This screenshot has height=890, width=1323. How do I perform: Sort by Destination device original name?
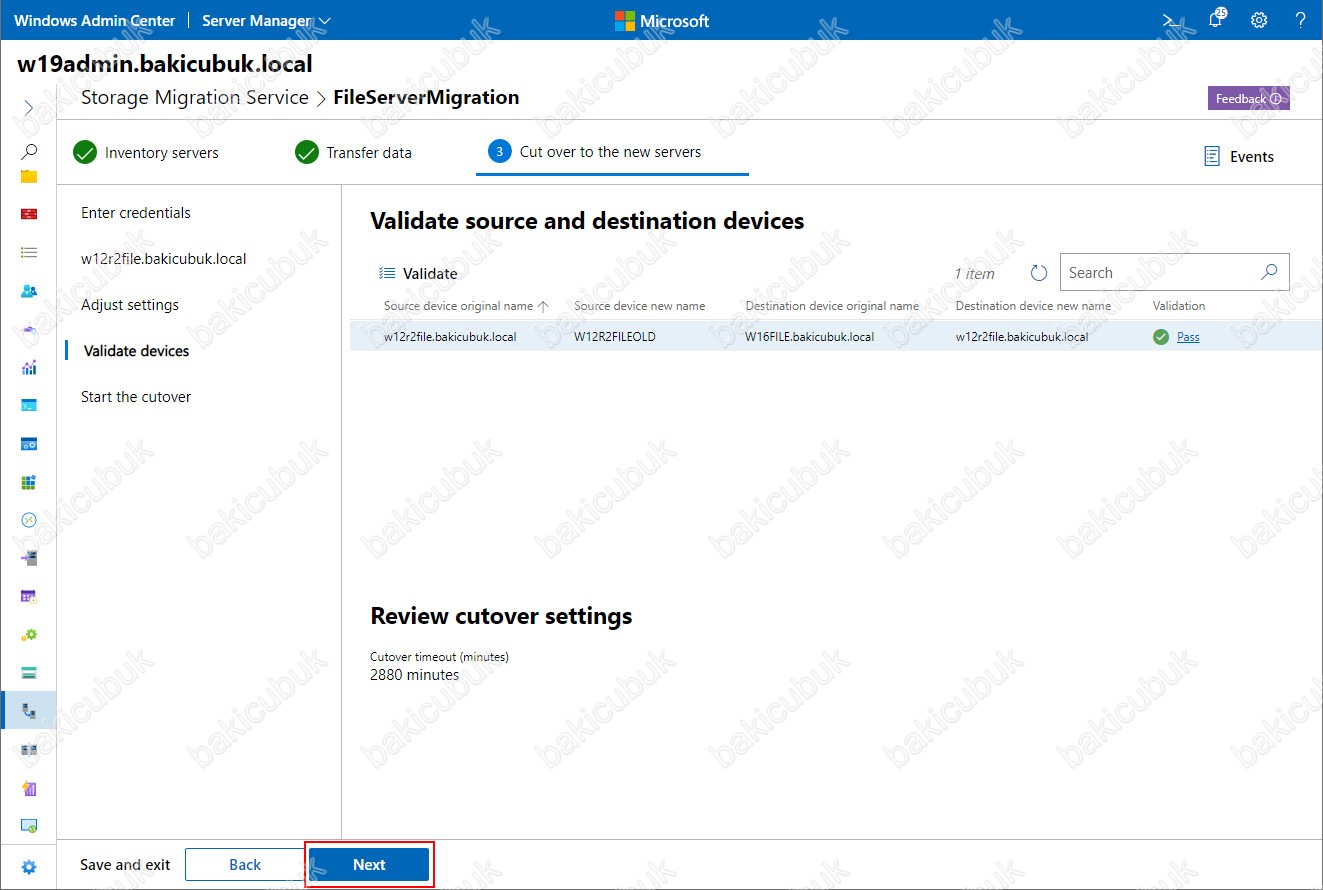(x=832, y=306)
